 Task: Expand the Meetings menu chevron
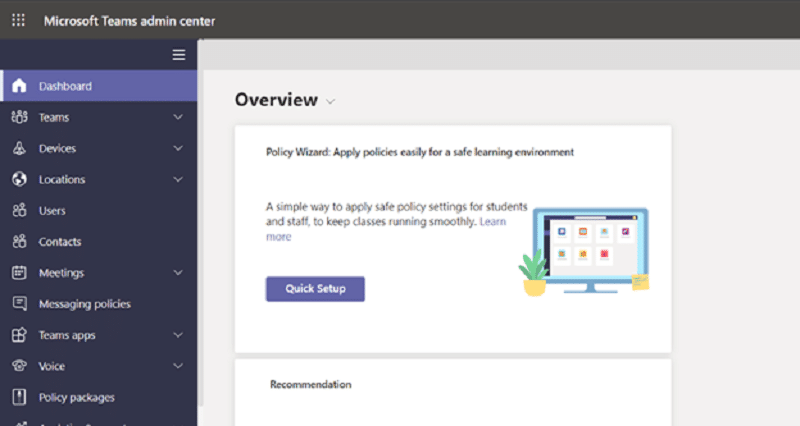[178, 273]
